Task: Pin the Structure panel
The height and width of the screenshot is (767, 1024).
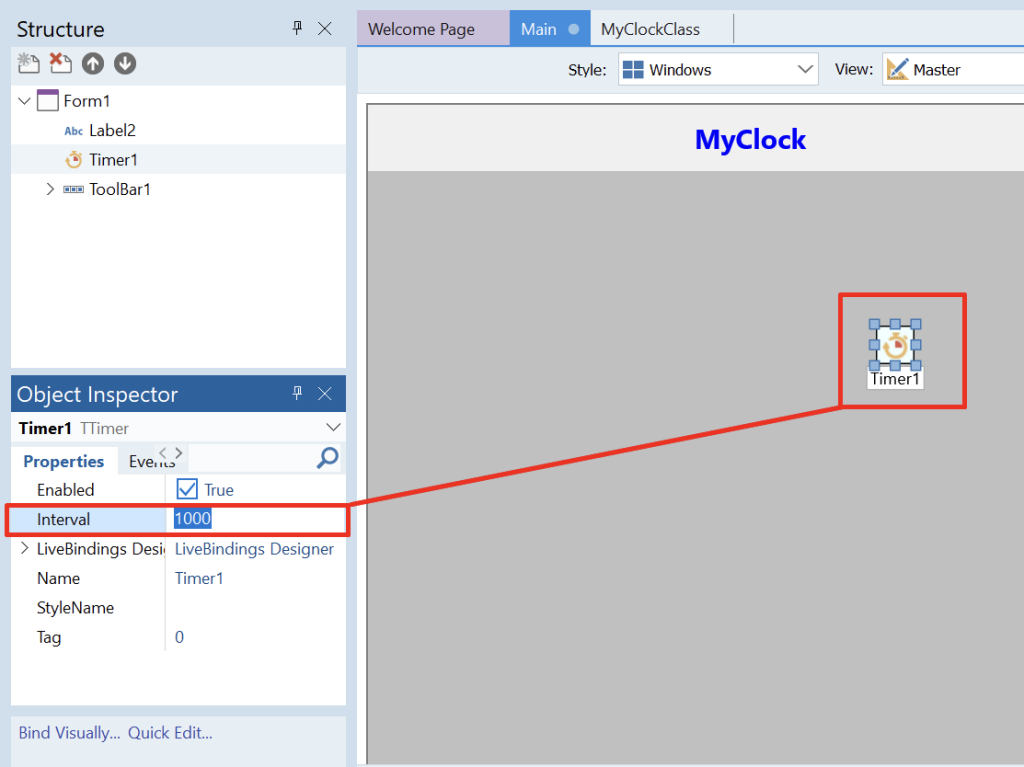Action: (297, 28)
